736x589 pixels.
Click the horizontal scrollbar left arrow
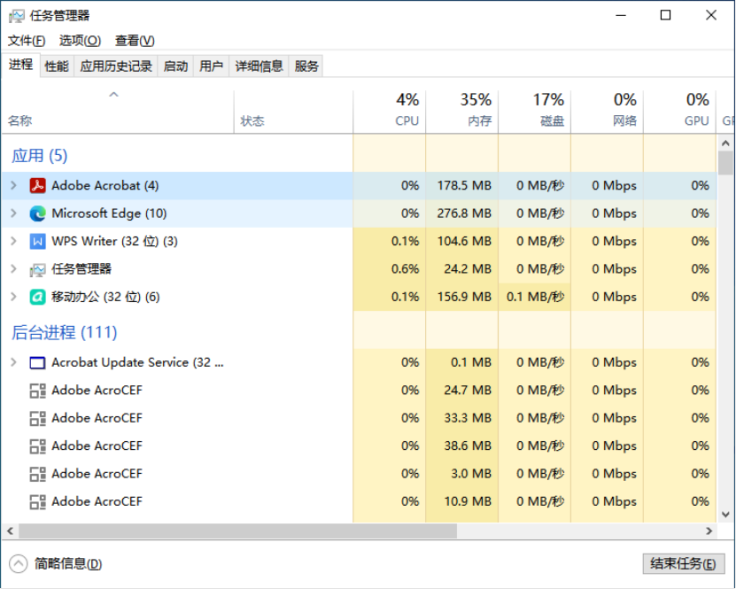pyautogui.click(x=10, y=531)
